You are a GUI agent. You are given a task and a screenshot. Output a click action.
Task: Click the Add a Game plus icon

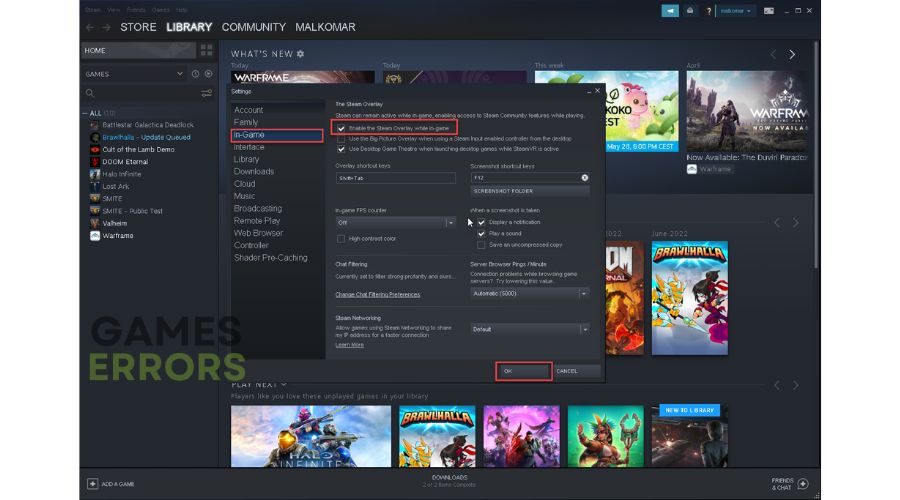click(x=92, y=484)
